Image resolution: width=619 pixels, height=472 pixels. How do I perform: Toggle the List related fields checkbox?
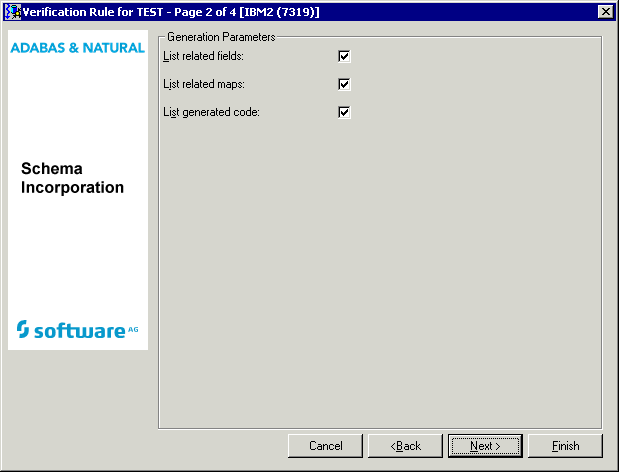[x=344, y=56]
